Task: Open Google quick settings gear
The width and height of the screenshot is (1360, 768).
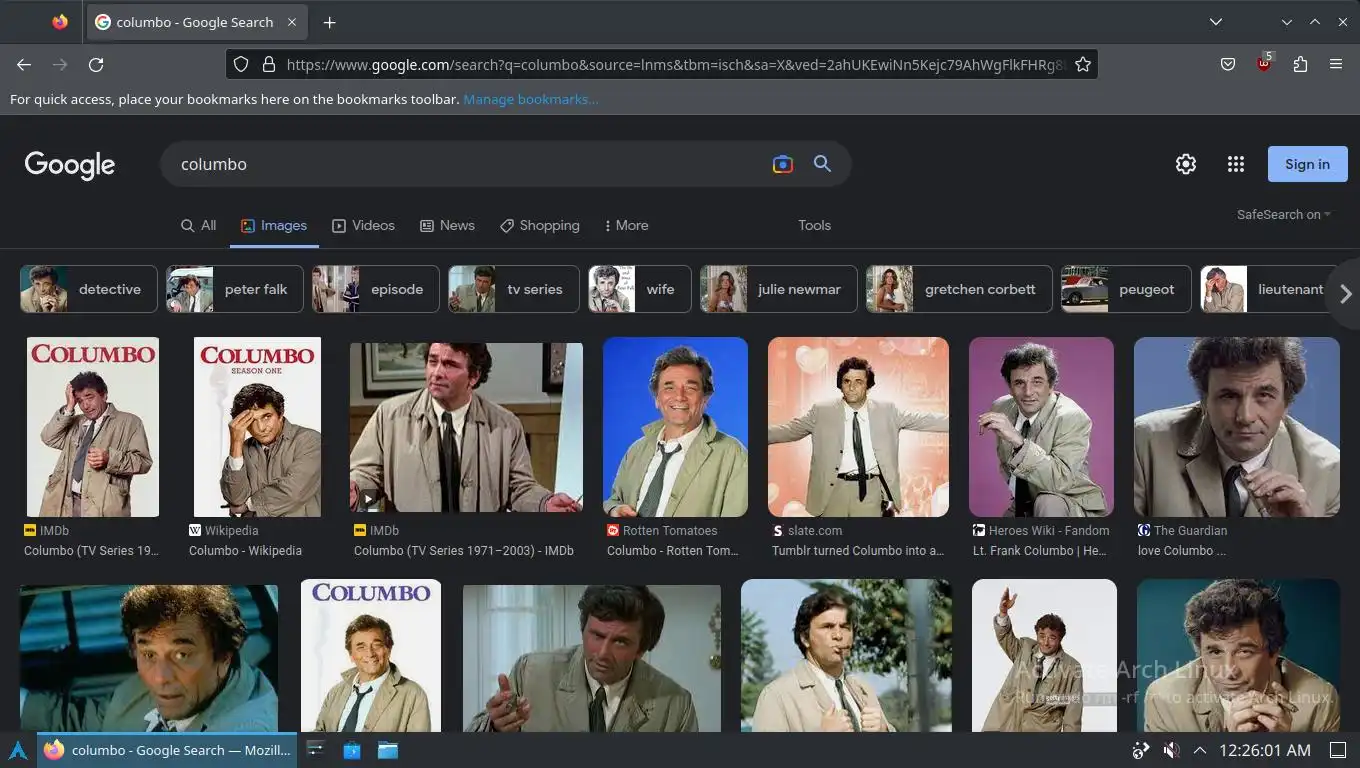Action: (x=1186, y=164)
